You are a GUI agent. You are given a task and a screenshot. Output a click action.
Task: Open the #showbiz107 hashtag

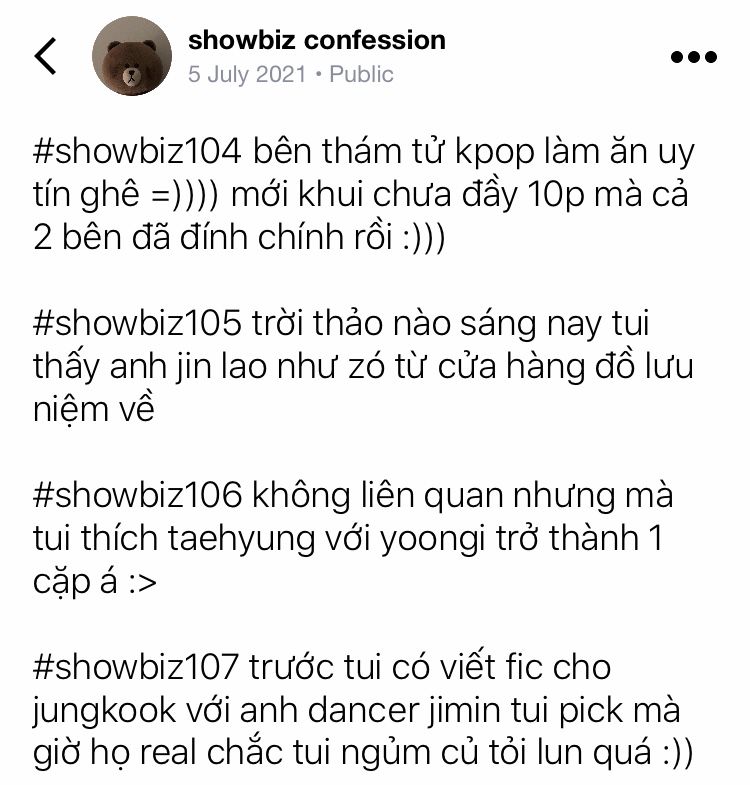click(135, 667)
